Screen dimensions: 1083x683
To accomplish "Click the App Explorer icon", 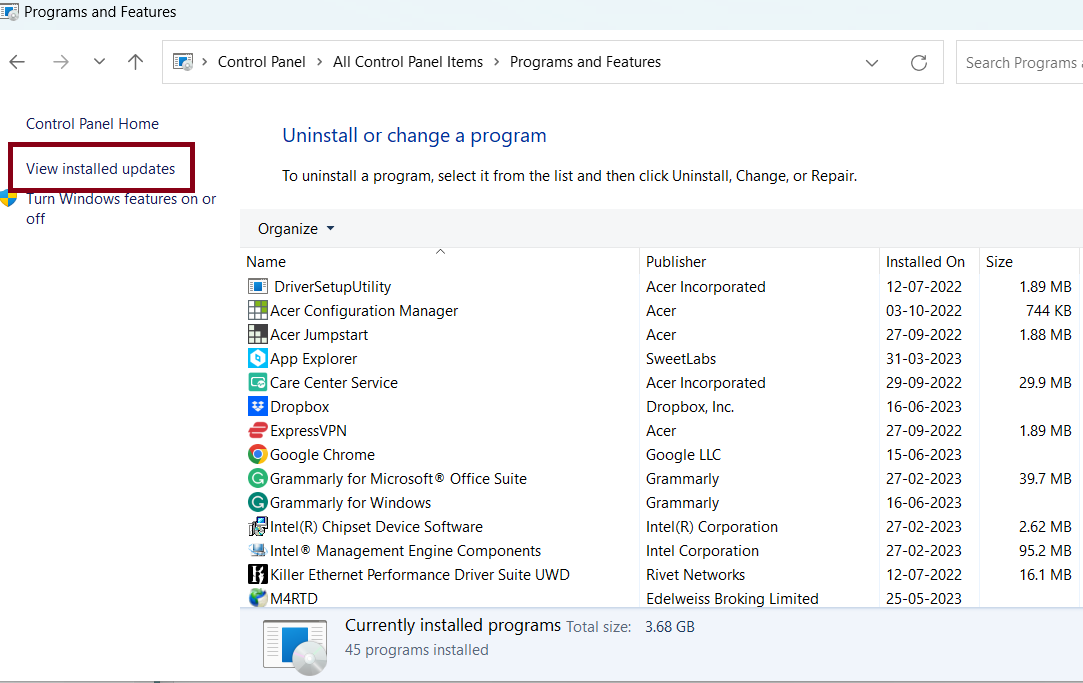I will point(258,358).
